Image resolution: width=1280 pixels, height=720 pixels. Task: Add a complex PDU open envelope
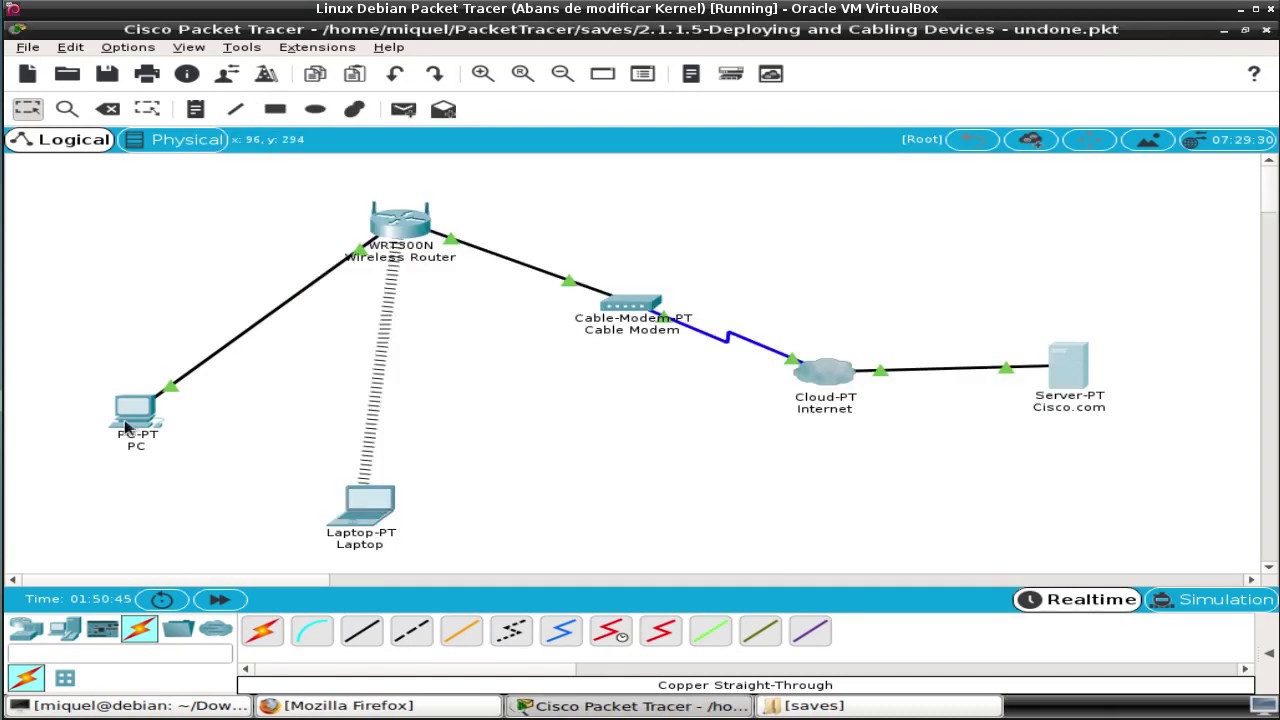(443, 109)
